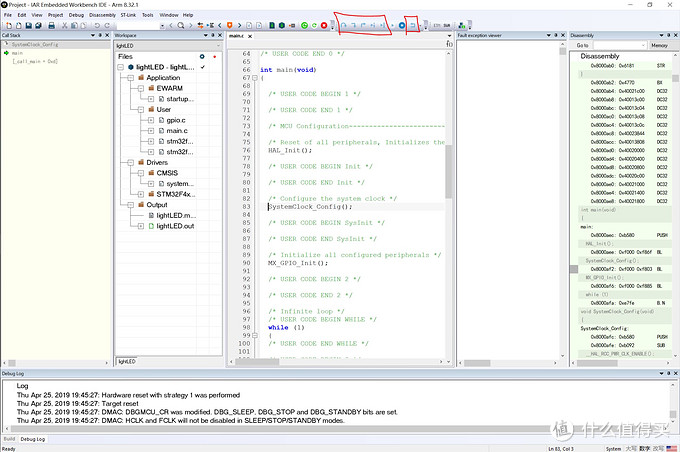
Task: Click the Make build icon
Action: tap(282, 26)
